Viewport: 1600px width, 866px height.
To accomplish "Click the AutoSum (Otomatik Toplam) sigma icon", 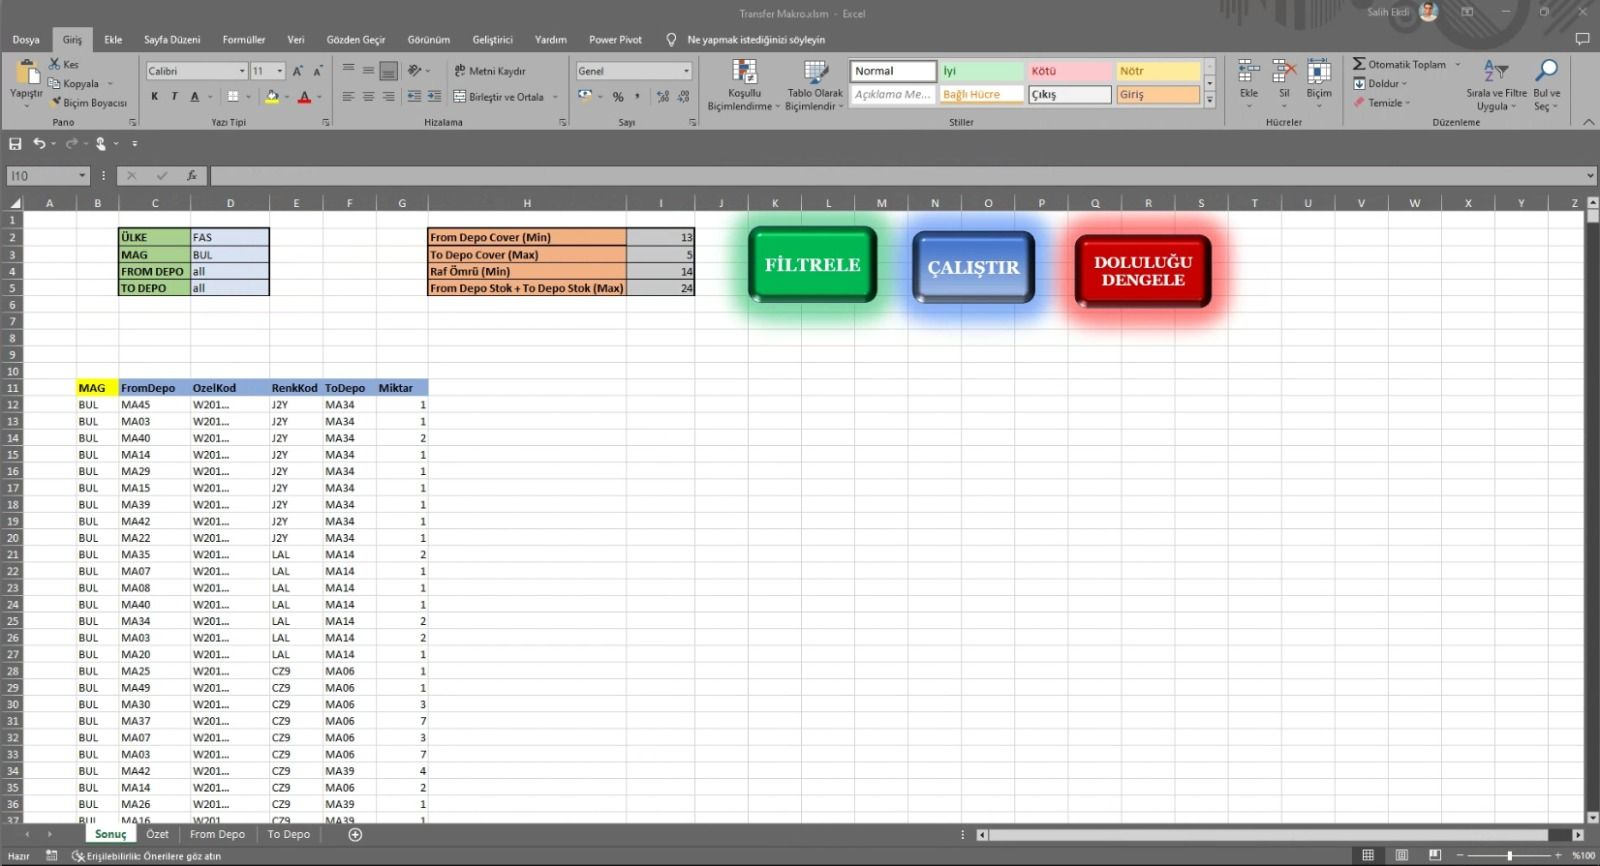I will click(1359, 64).
